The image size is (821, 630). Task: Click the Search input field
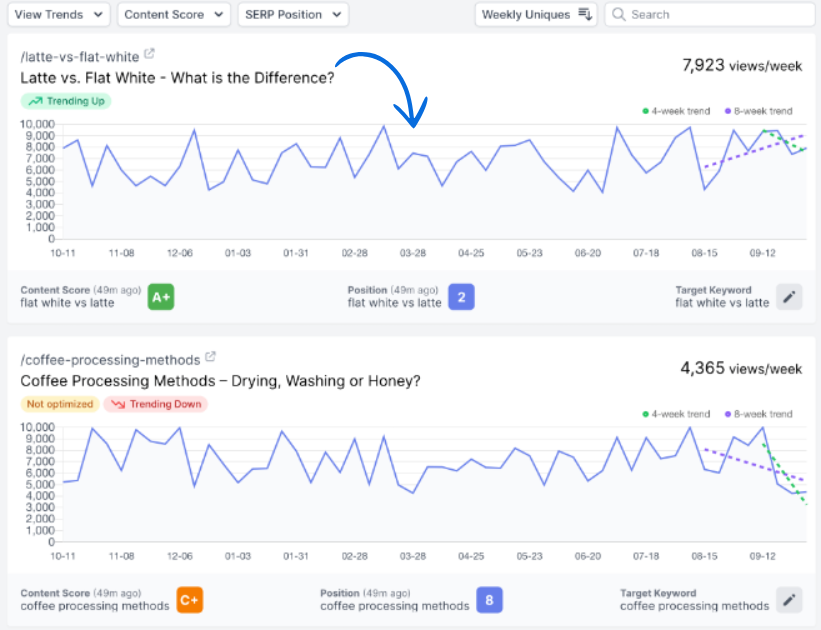tap(709, 15)
